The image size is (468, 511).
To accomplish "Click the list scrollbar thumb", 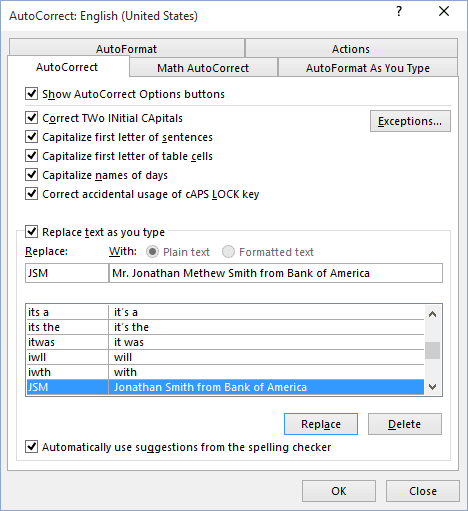I will (432, 350).
